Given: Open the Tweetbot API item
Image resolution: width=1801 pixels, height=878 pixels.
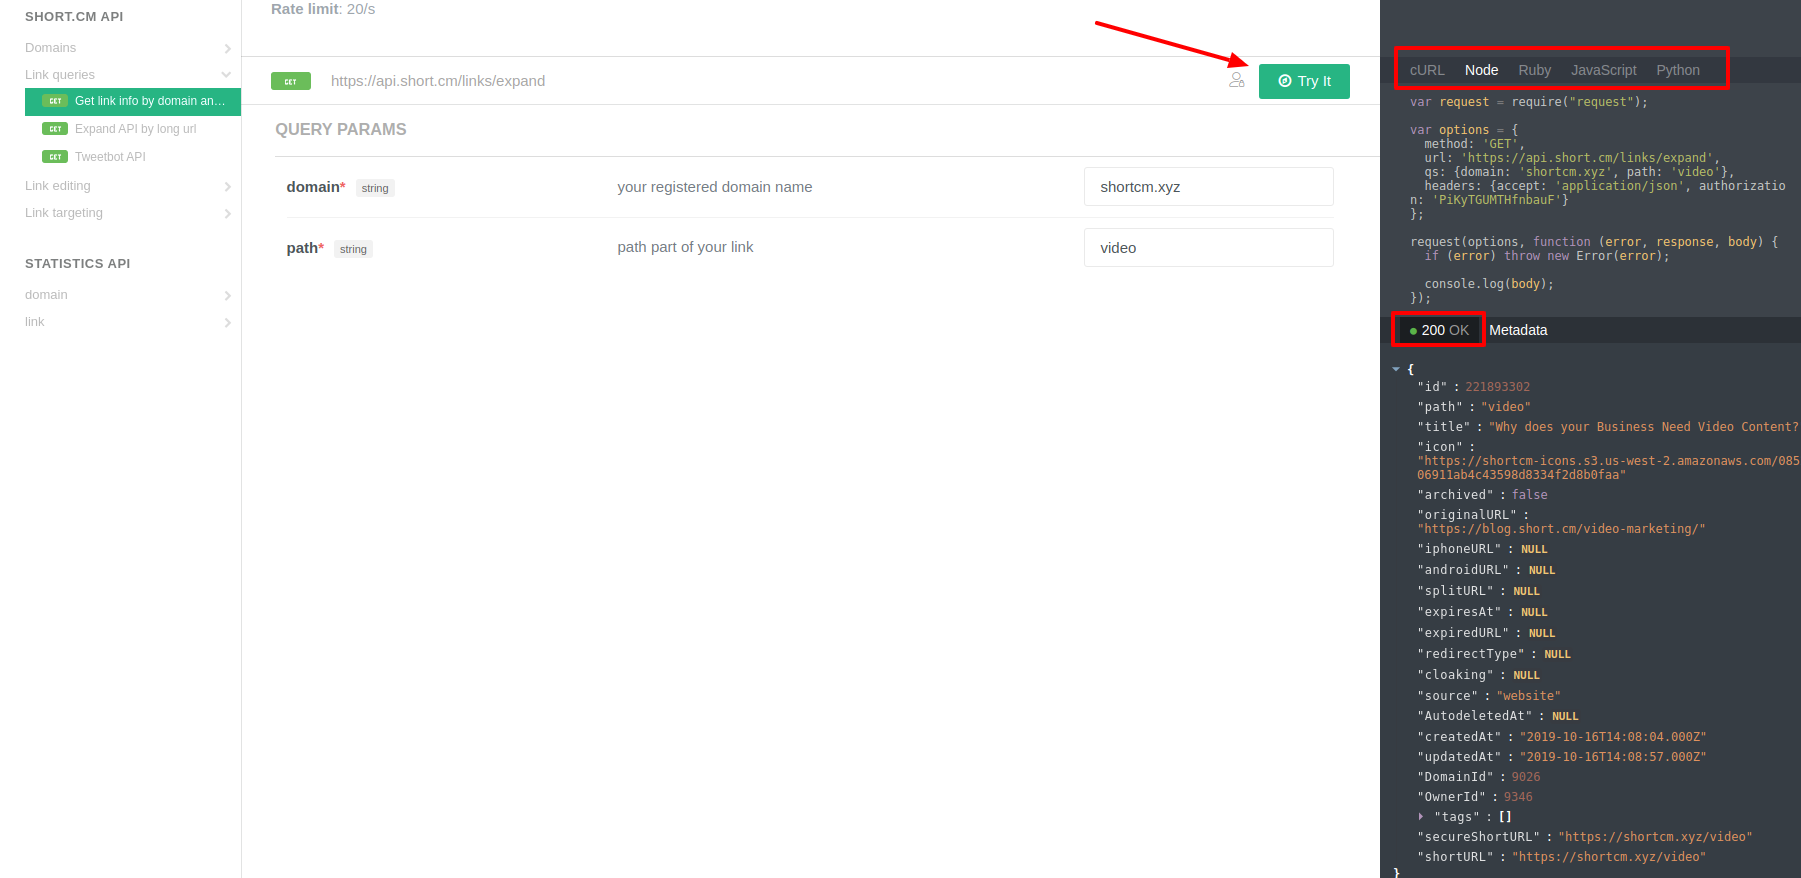Looking at the screenshot, I should click(x=110, y=157).
